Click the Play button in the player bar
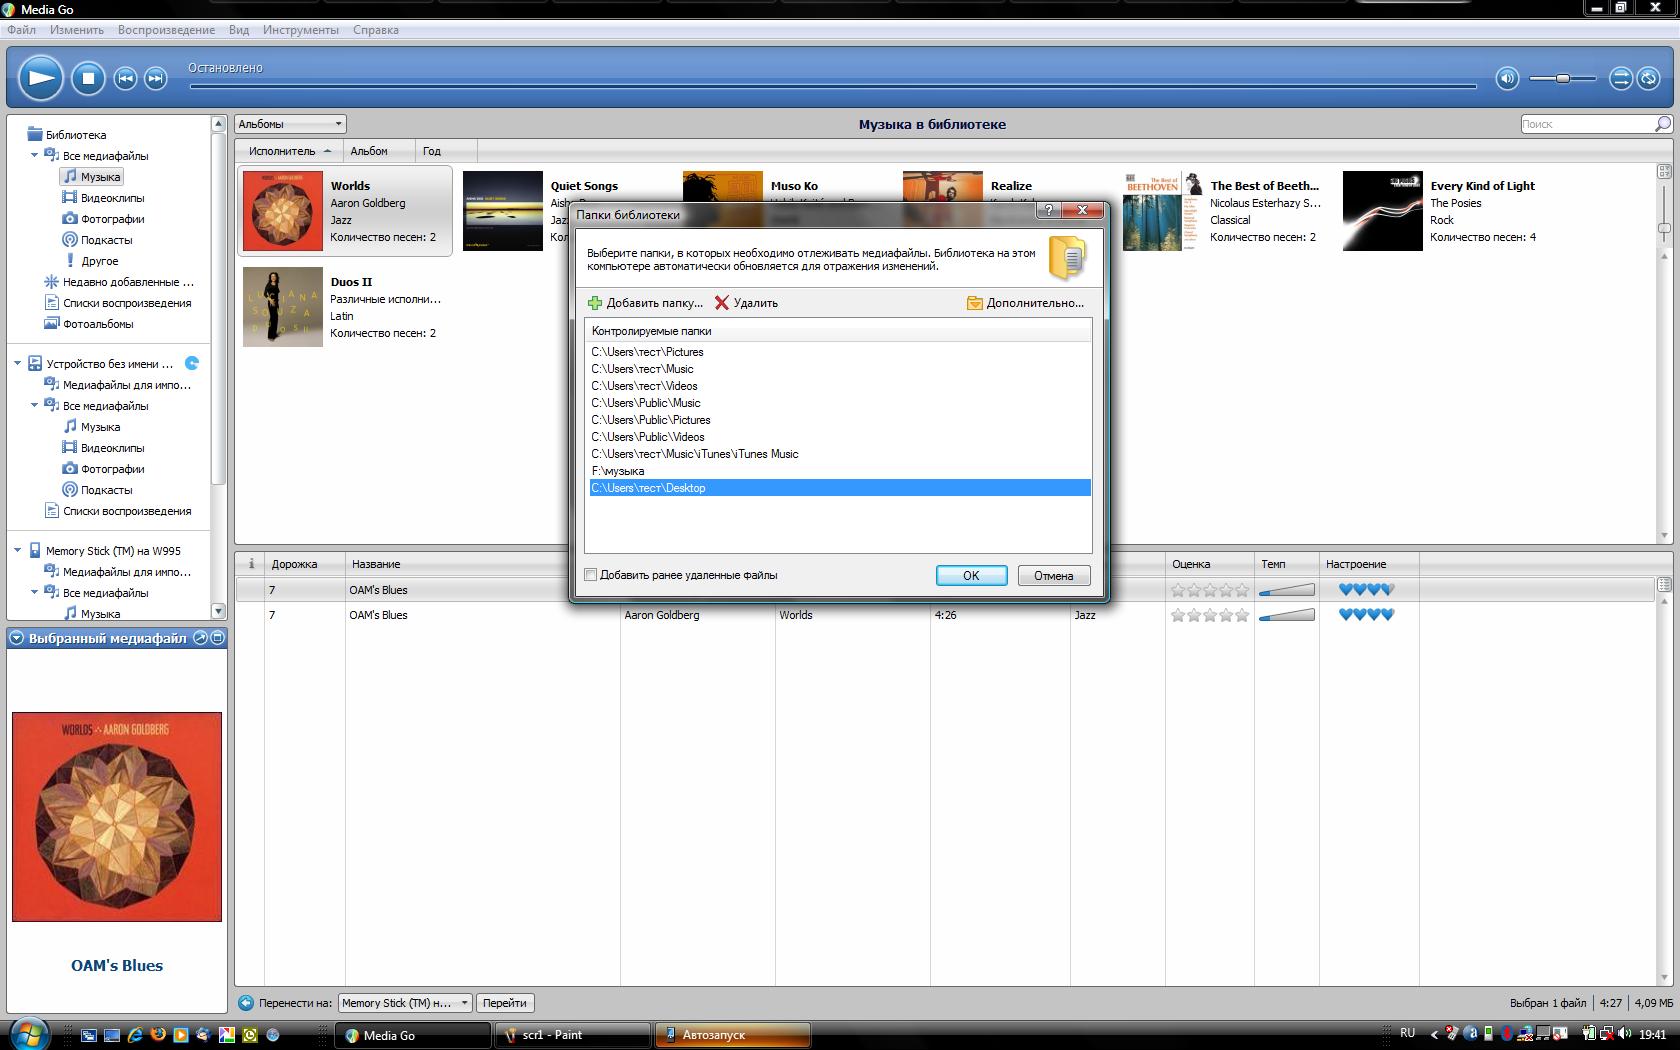 coord(41,78)
